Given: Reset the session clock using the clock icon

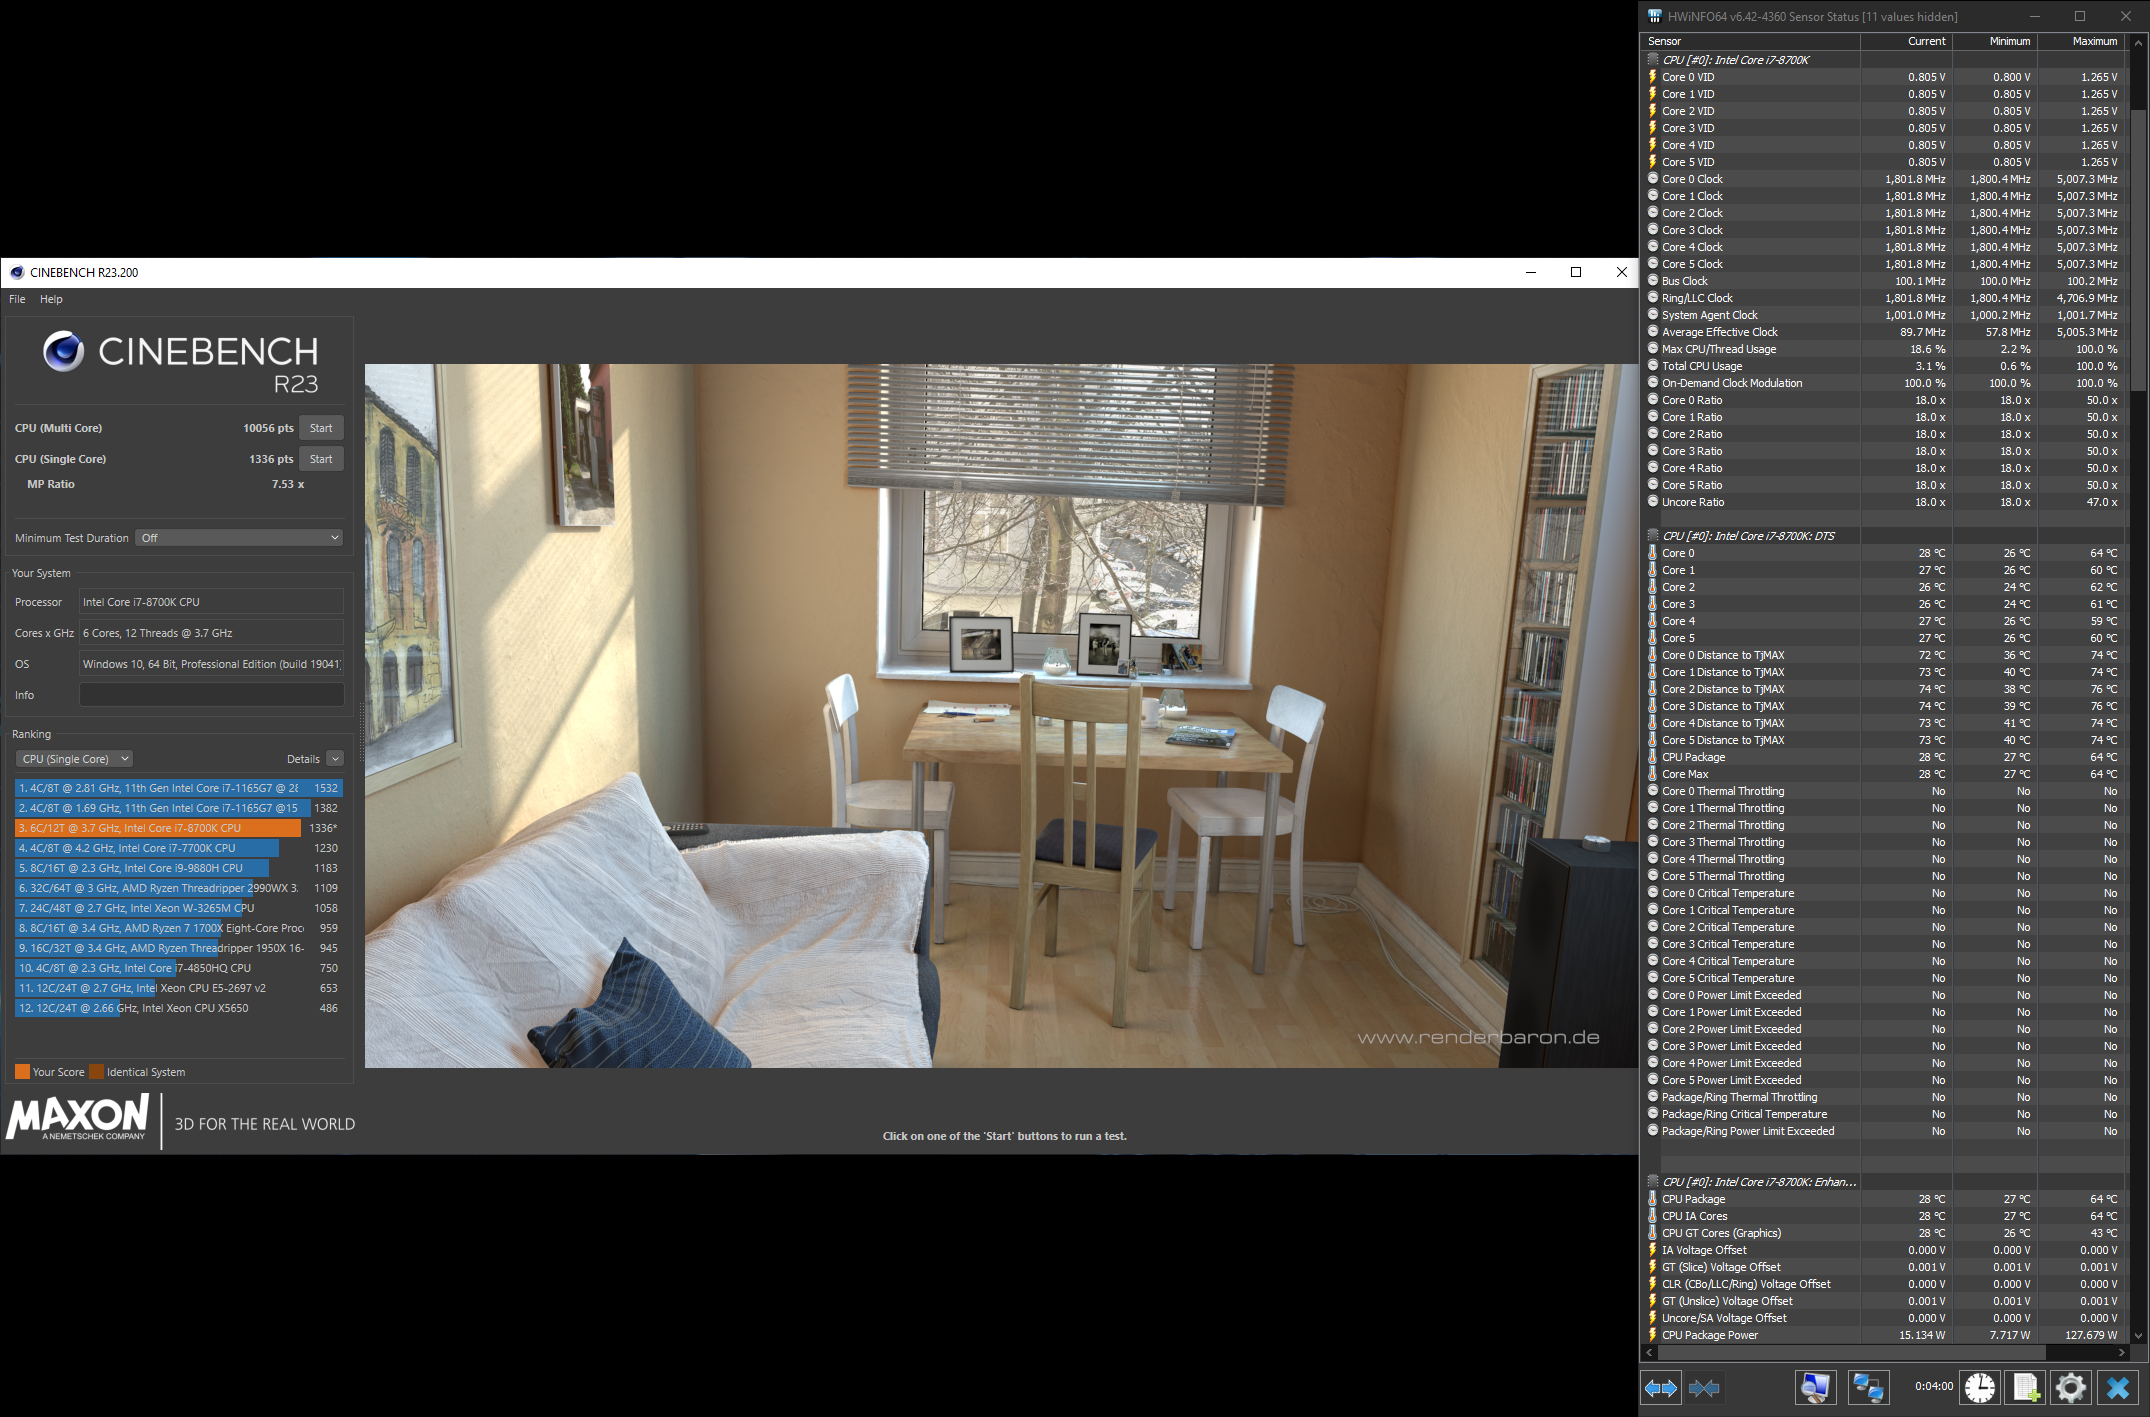Looking at the screenshot, I should click(1979, 1388).
